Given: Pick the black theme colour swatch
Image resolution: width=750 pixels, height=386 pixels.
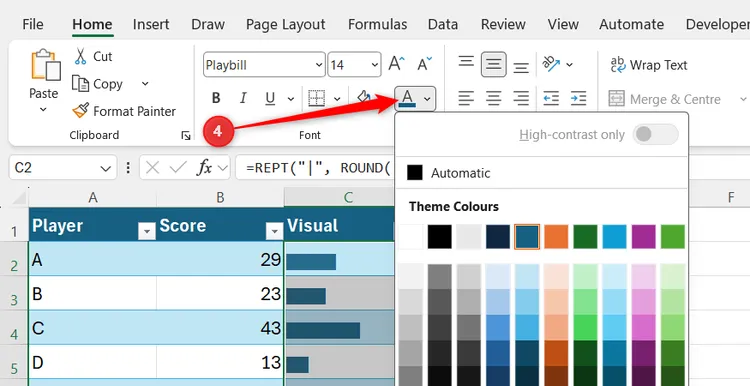Looking at the screenshot, I should click(440, 237).
